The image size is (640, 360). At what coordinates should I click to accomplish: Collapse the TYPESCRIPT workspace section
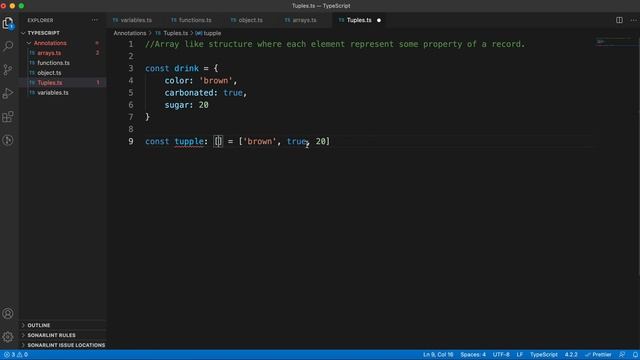[x=43, y=33]
